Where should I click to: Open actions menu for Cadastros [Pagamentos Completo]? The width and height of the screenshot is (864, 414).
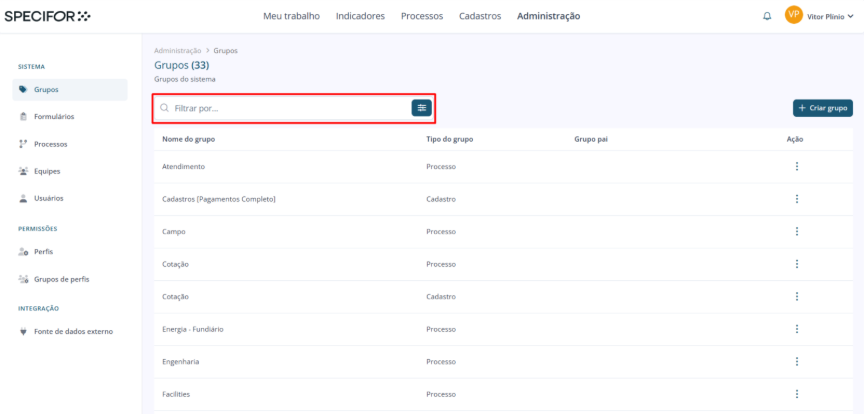point(797,199)
